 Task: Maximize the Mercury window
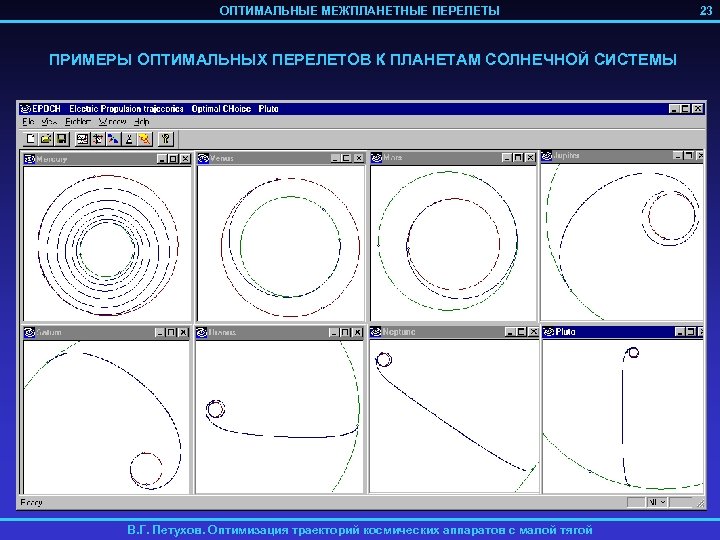point(173,159)
